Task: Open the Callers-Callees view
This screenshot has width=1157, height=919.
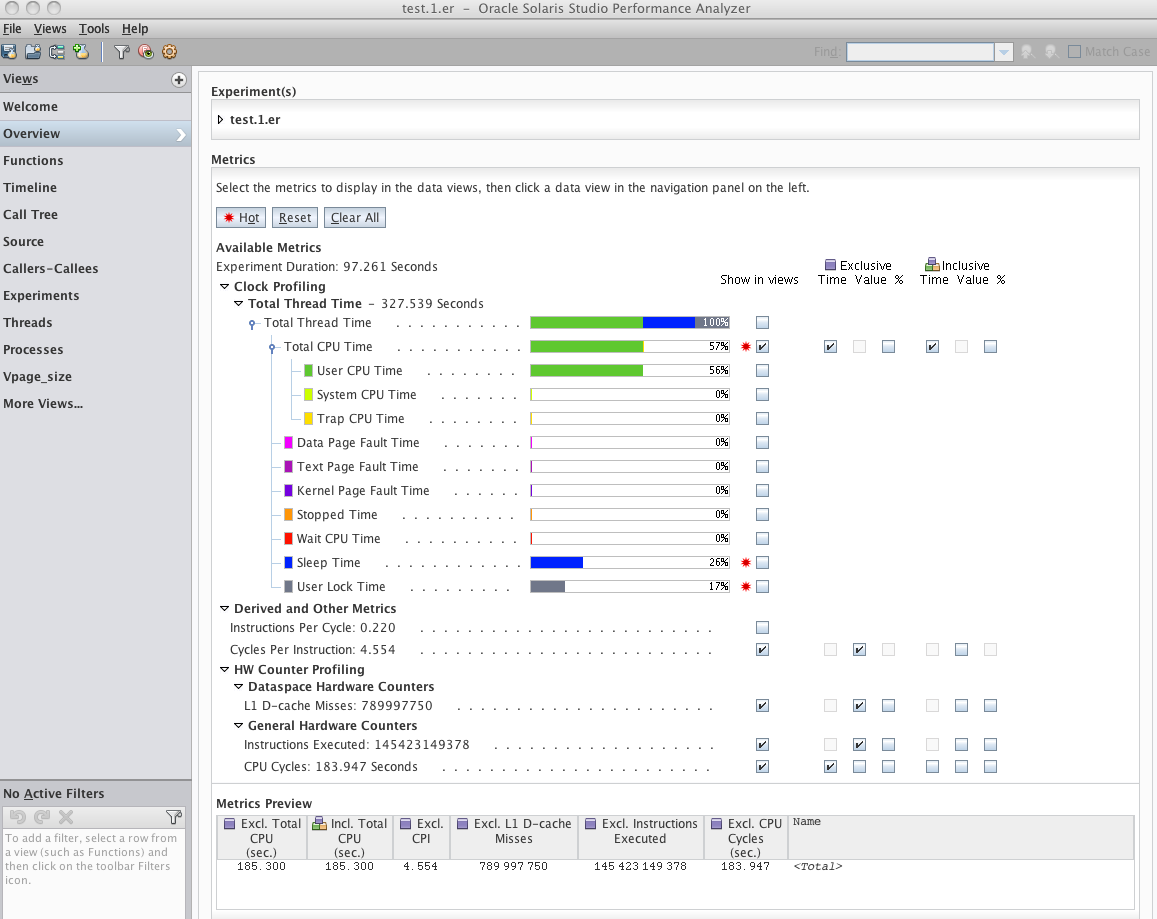Action: coord(95,269)
